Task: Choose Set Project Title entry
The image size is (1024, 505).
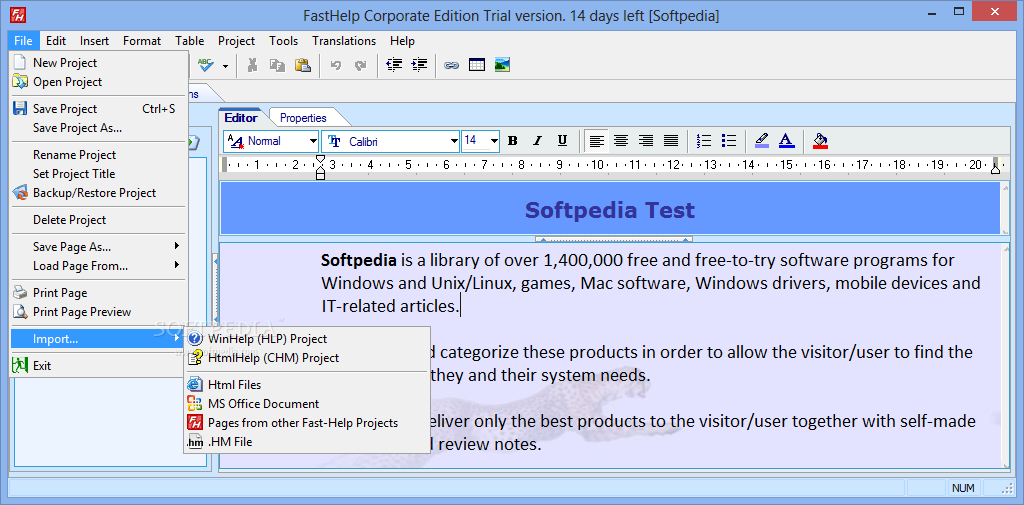Action: point(99,174)
